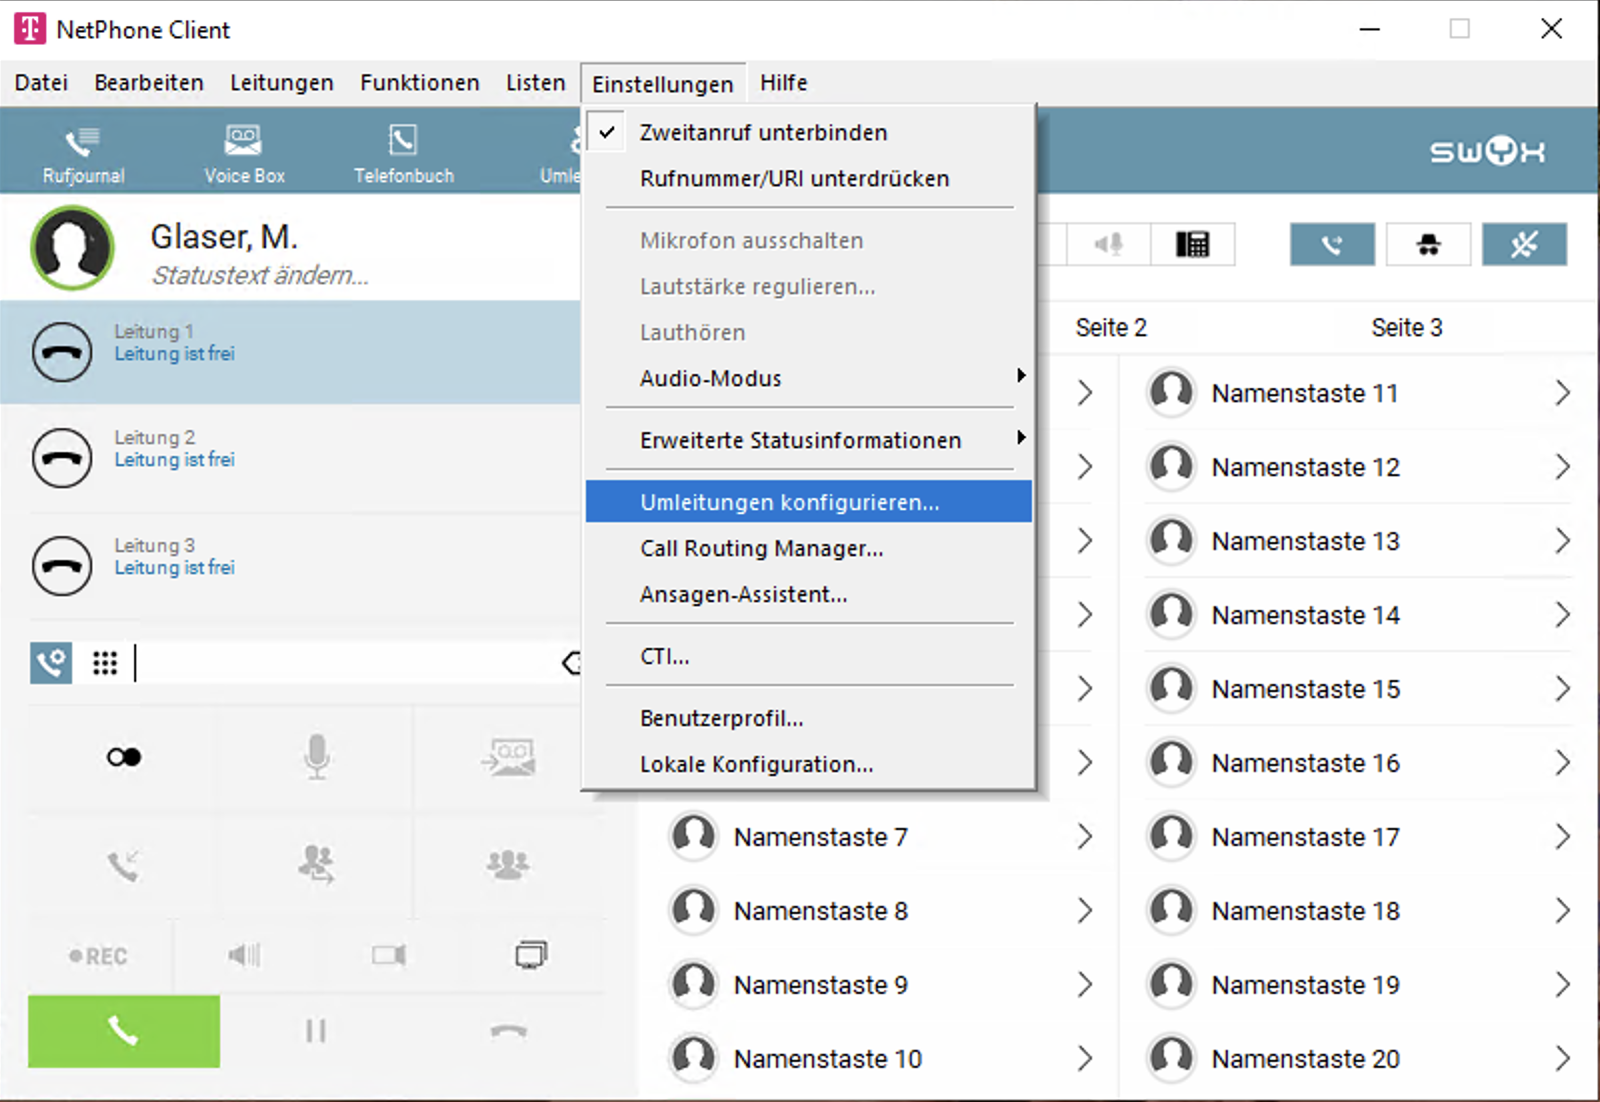
Task: Choose Umleitungen konfigurieren menu entry
Action: point(789,502)
